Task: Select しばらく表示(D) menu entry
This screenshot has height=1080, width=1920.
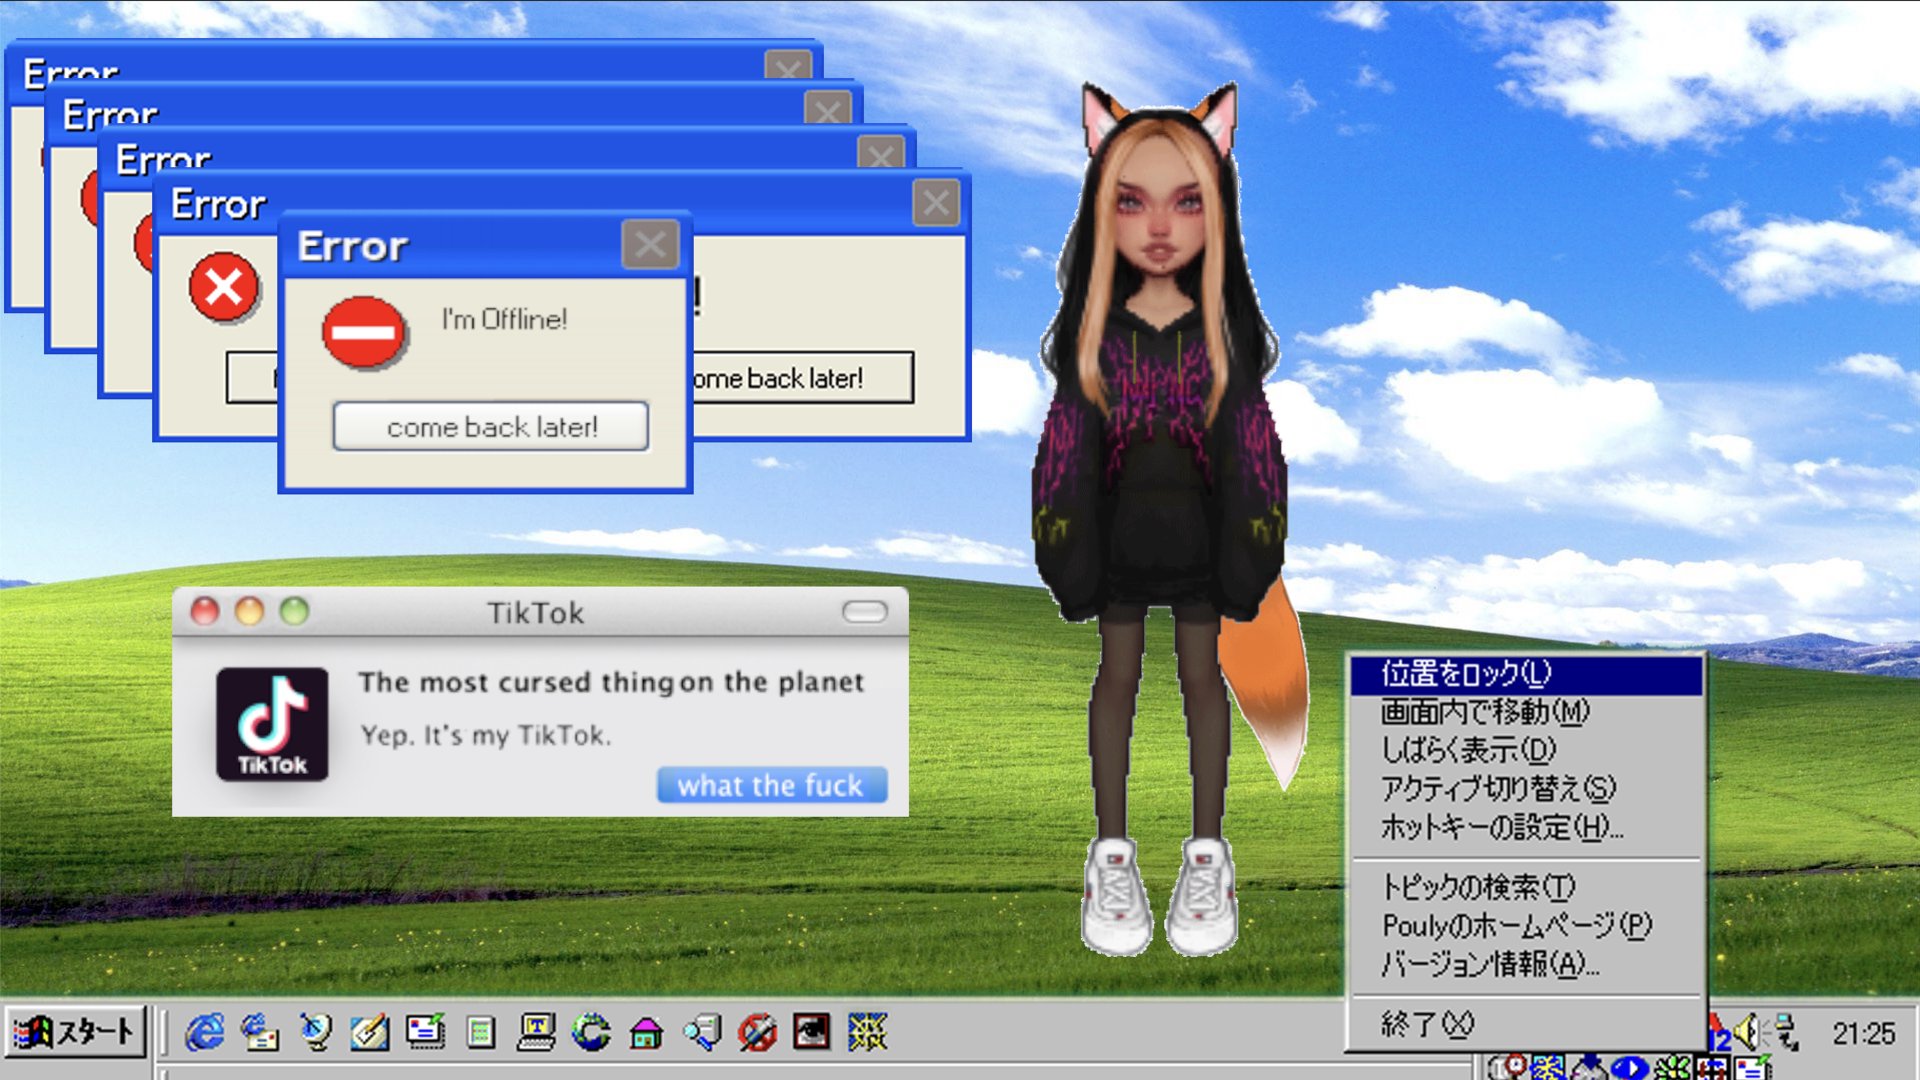Action: pyautogui.click(x=1526, y=750)
